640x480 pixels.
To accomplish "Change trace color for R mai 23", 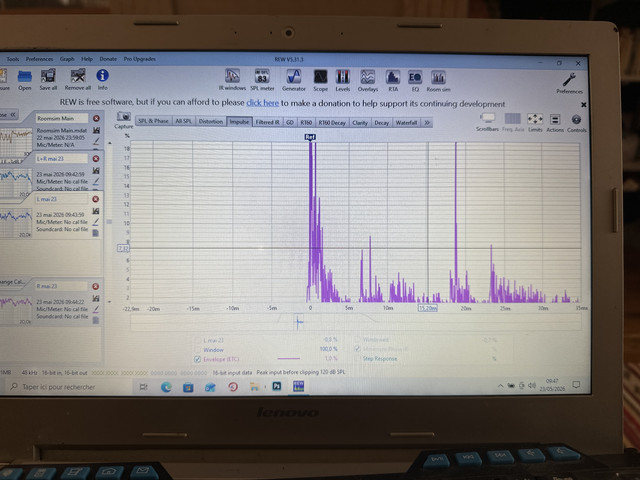I will coord(96,309).
